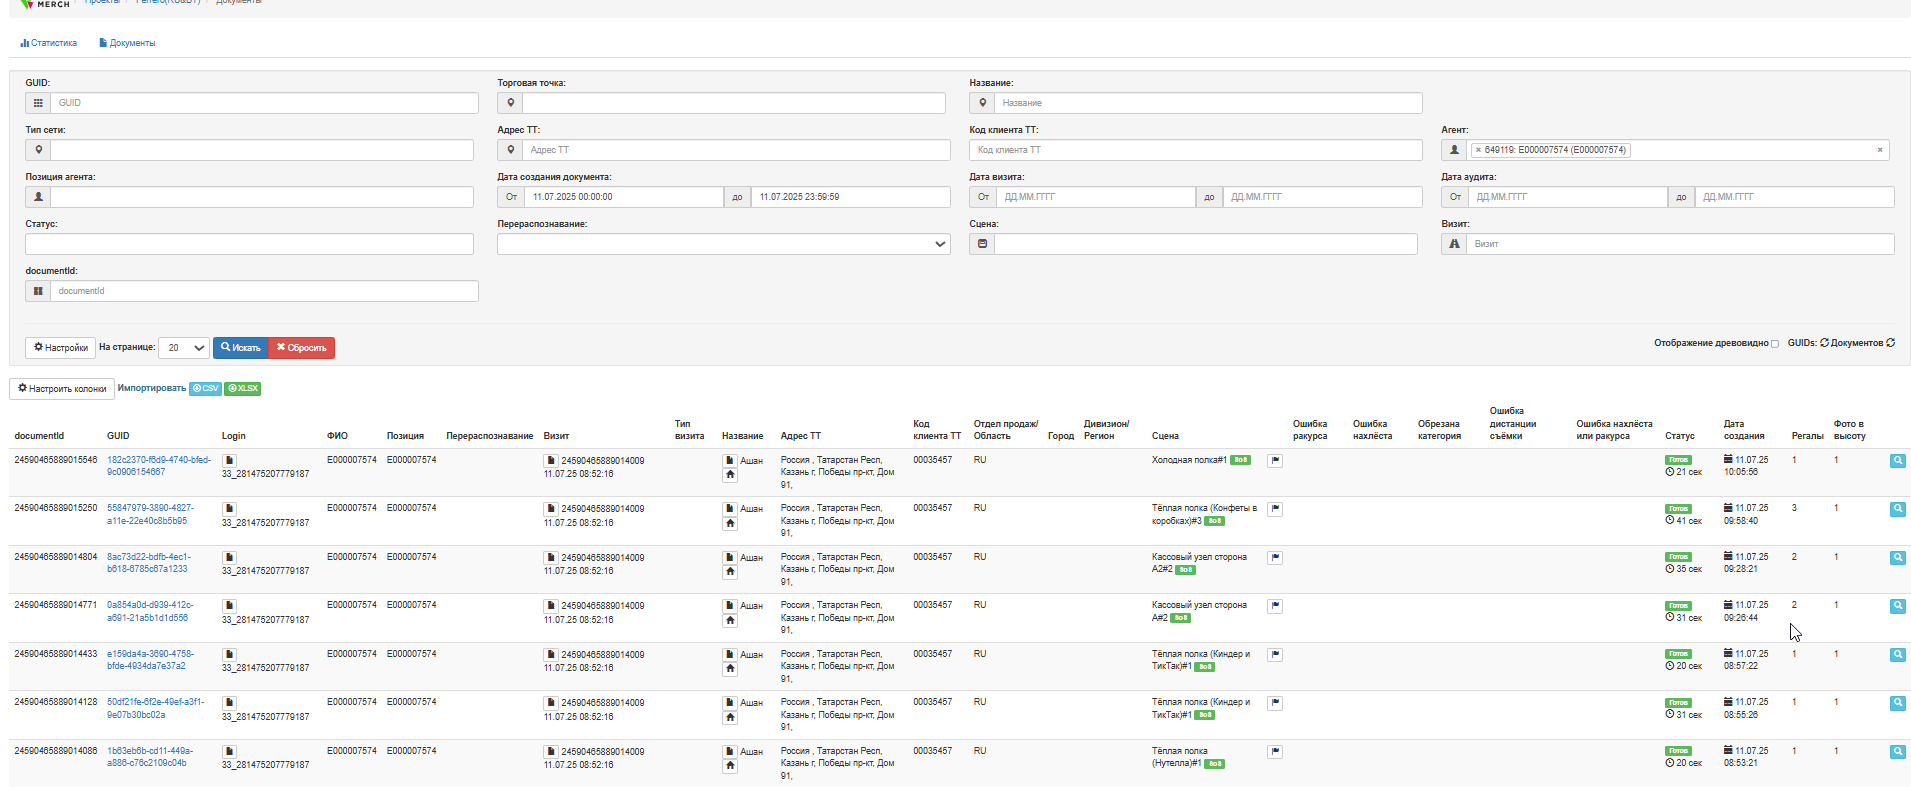
Task: Click map pin icon beside Тип сети
Action: (x=38, y=150)
